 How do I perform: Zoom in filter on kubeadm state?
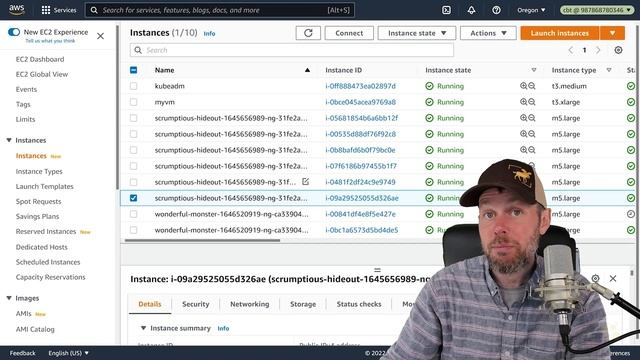coord(523,86)
